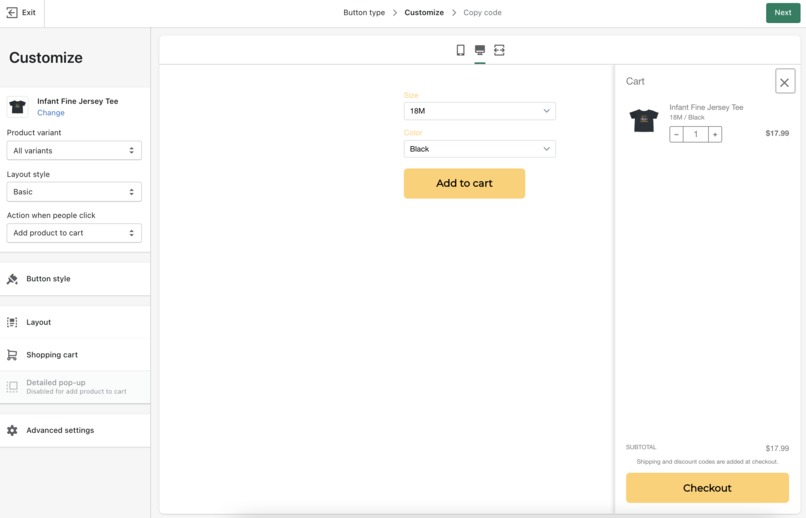Click the Checkout button
This screenshot has height=518, width=806.
[707, 488]
